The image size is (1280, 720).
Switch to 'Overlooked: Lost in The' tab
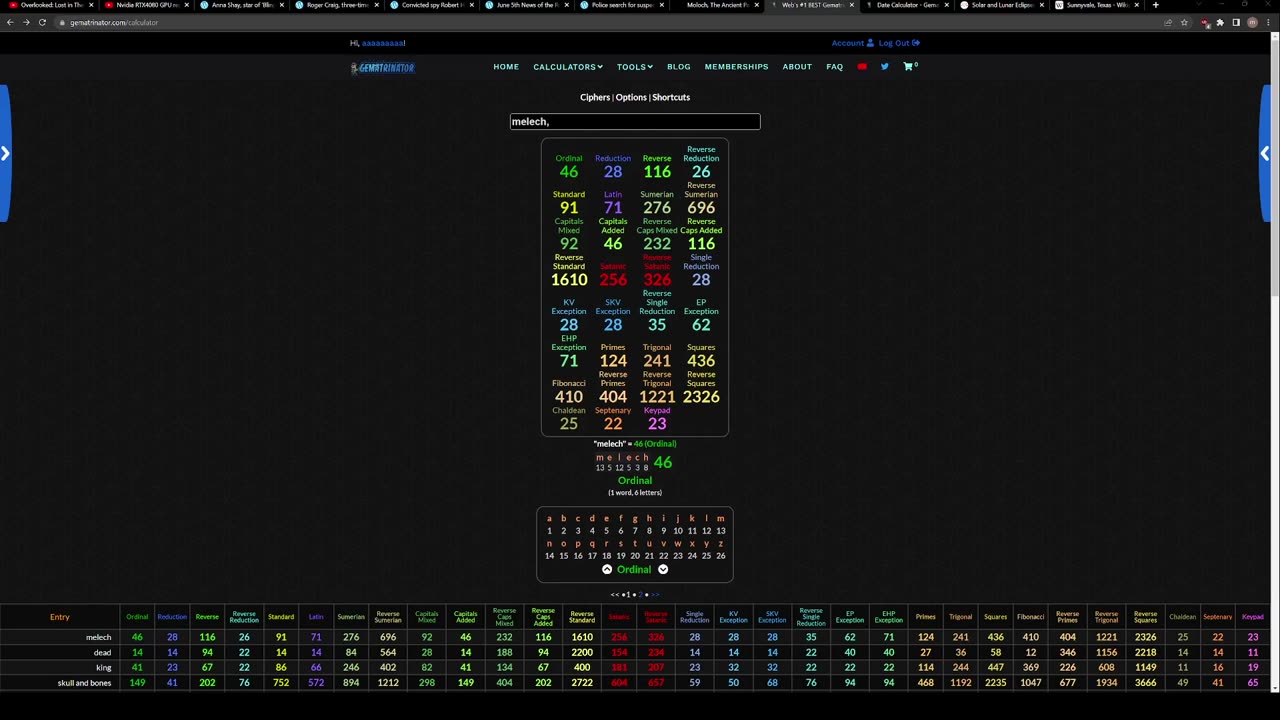tap(50, 5)
